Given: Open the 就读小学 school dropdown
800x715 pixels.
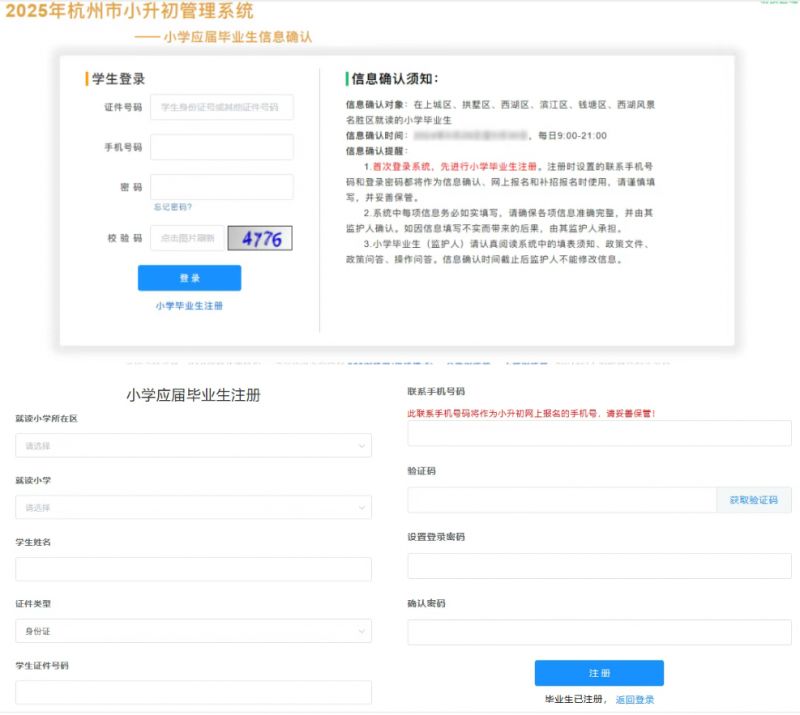Looking at the screenshot, I should click(193, 508).
